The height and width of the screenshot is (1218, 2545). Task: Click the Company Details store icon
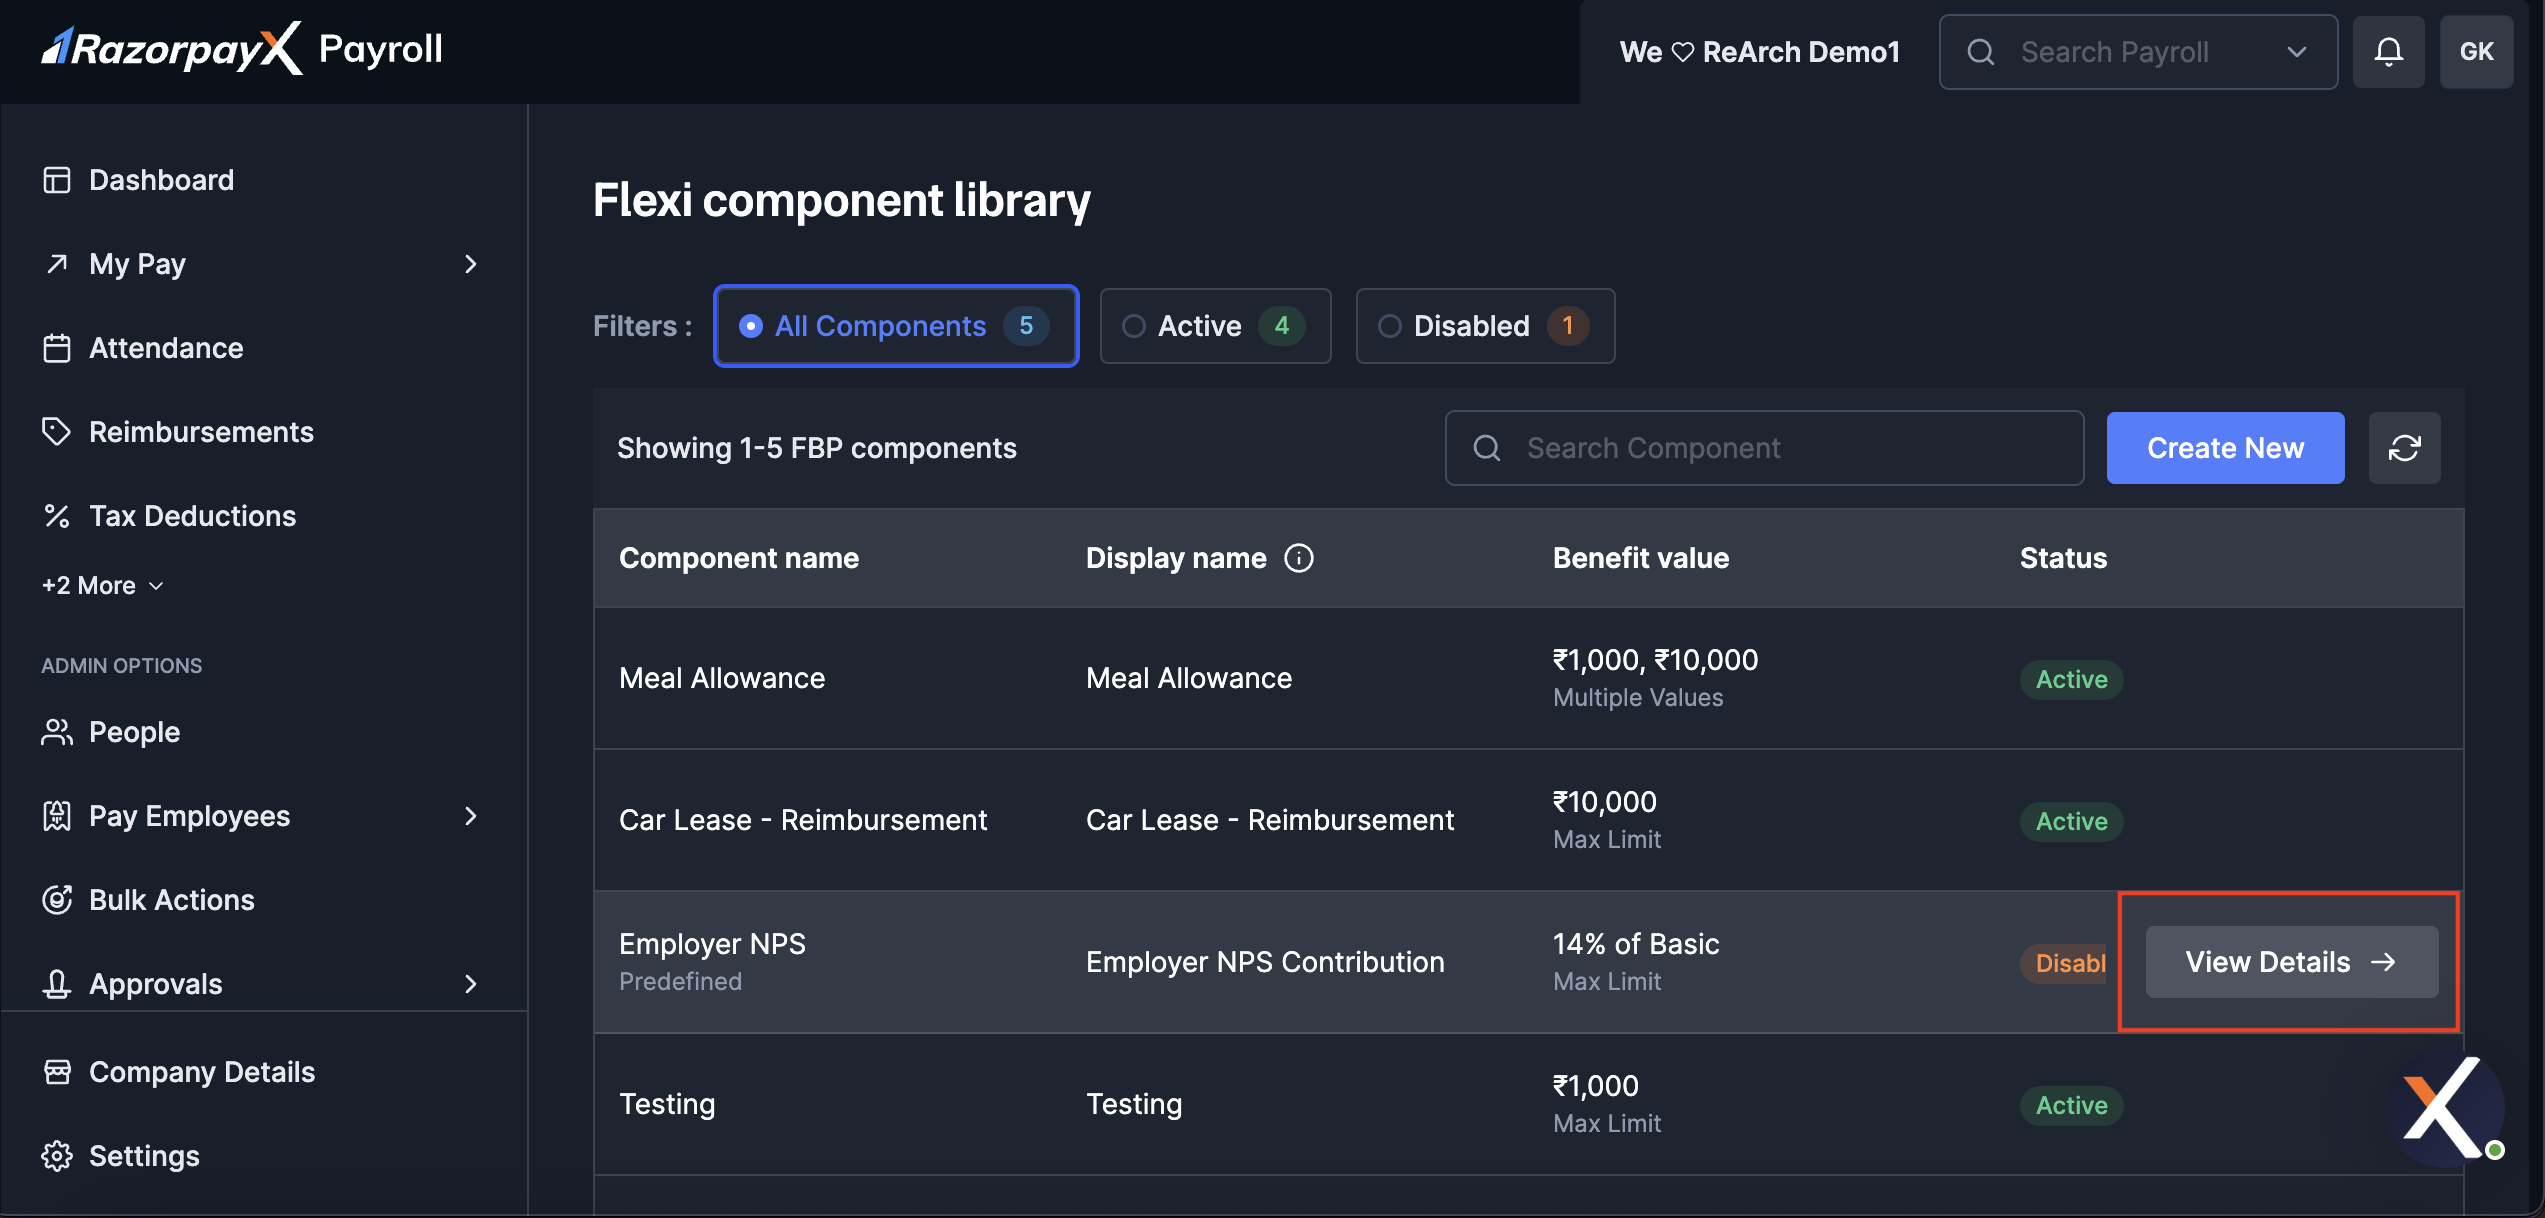pos(57,1072)
